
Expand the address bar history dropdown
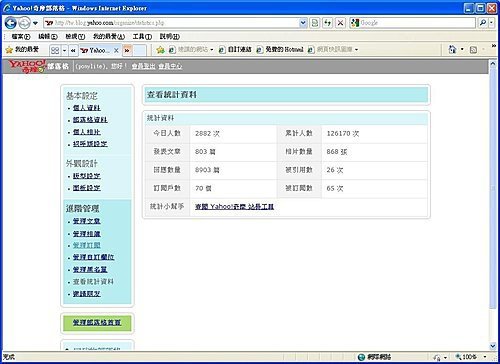pos(303,23)
